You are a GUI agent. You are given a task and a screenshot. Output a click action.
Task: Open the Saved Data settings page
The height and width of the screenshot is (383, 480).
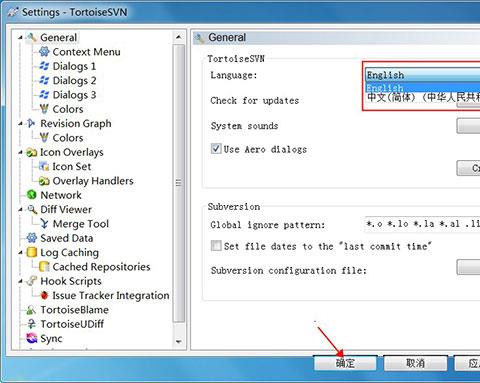67,238
